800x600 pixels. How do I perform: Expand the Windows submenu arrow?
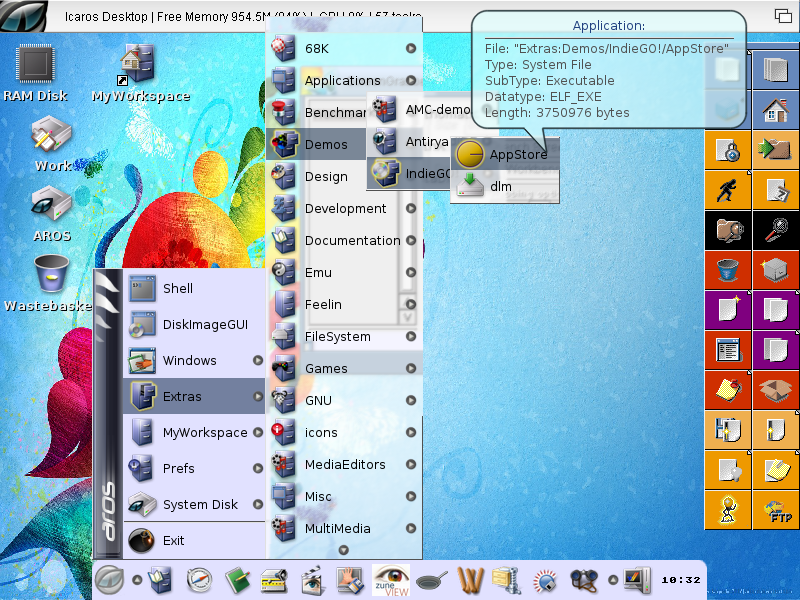point(258,360)
